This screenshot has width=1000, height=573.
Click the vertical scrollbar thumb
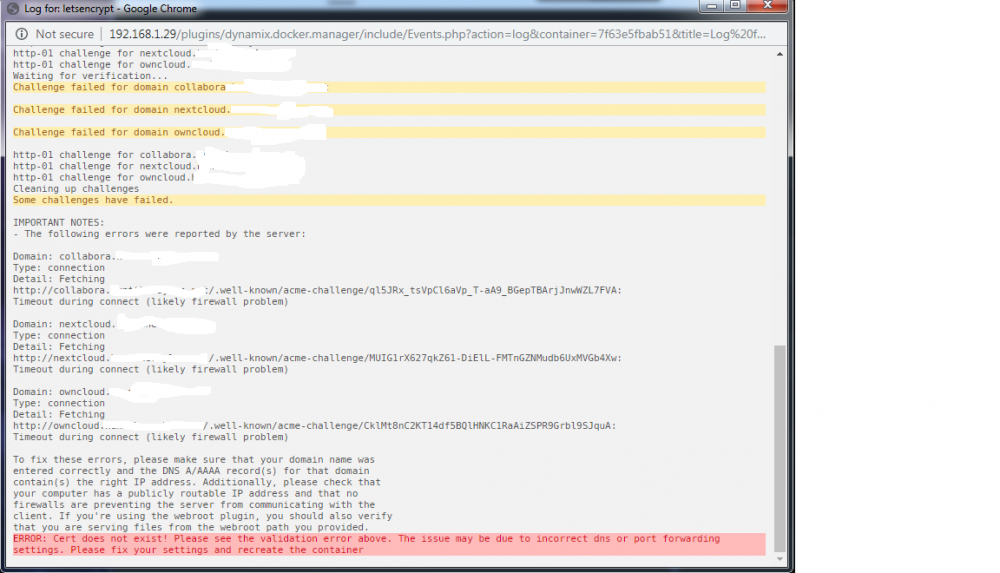point(779,449)
